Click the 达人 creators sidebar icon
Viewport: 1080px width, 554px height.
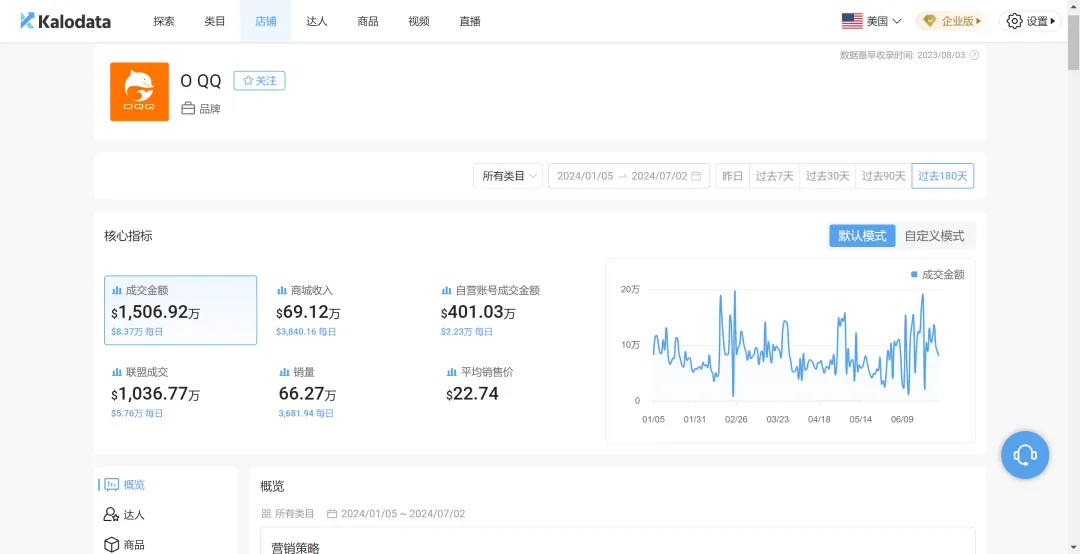tap(112, 515)
